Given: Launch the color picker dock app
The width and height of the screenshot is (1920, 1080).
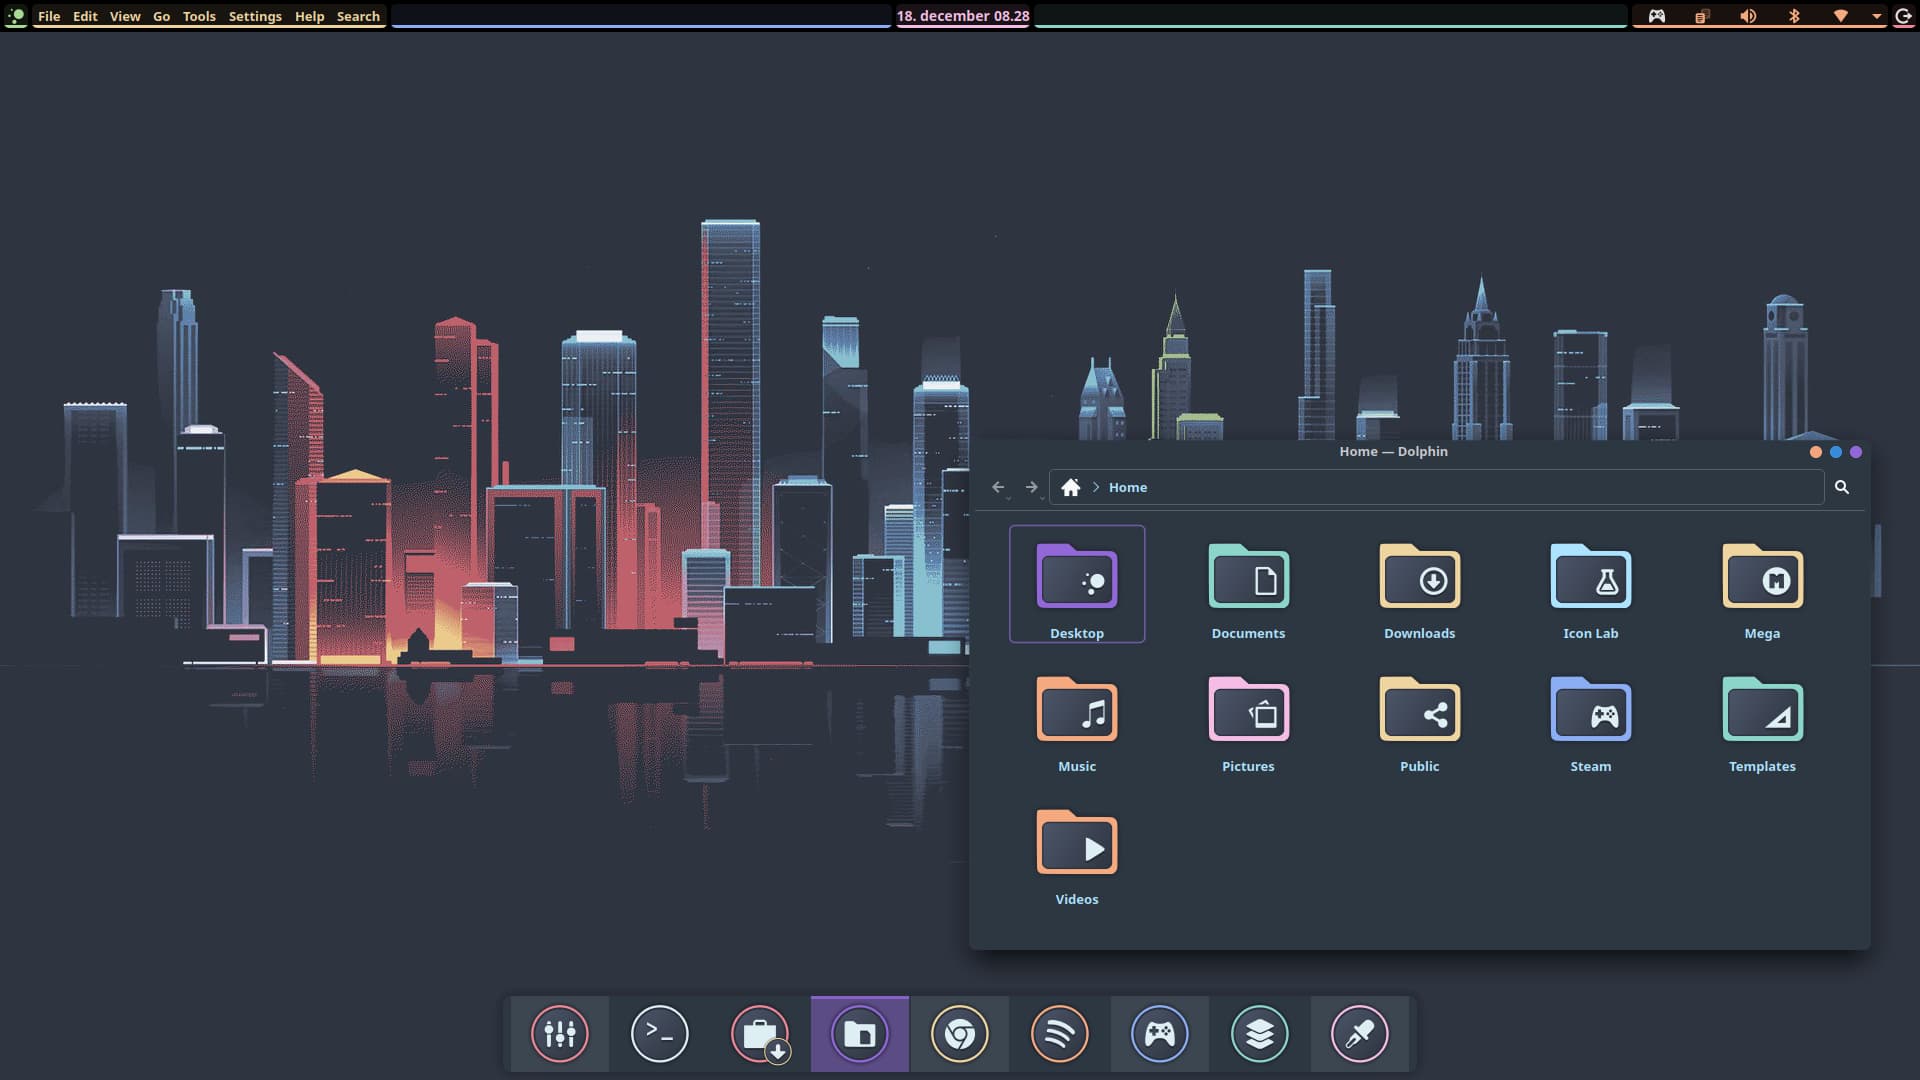Looking at the screenshot, I should [x=1359, y=1034].
